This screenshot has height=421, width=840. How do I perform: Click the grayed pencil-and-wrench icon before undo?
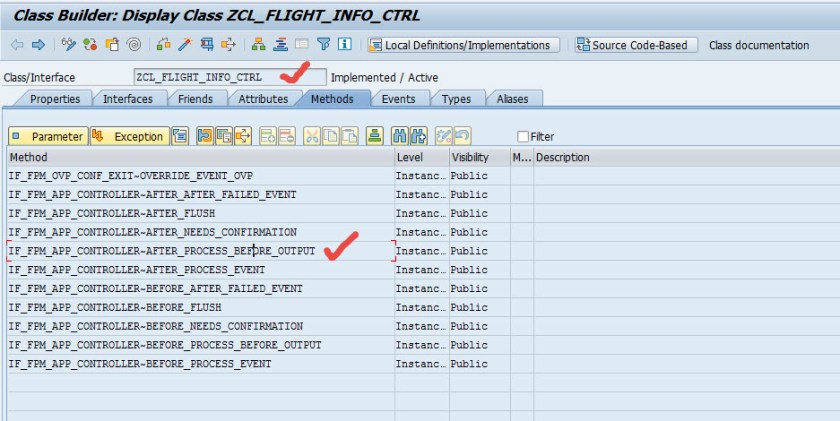pos(444,137)
